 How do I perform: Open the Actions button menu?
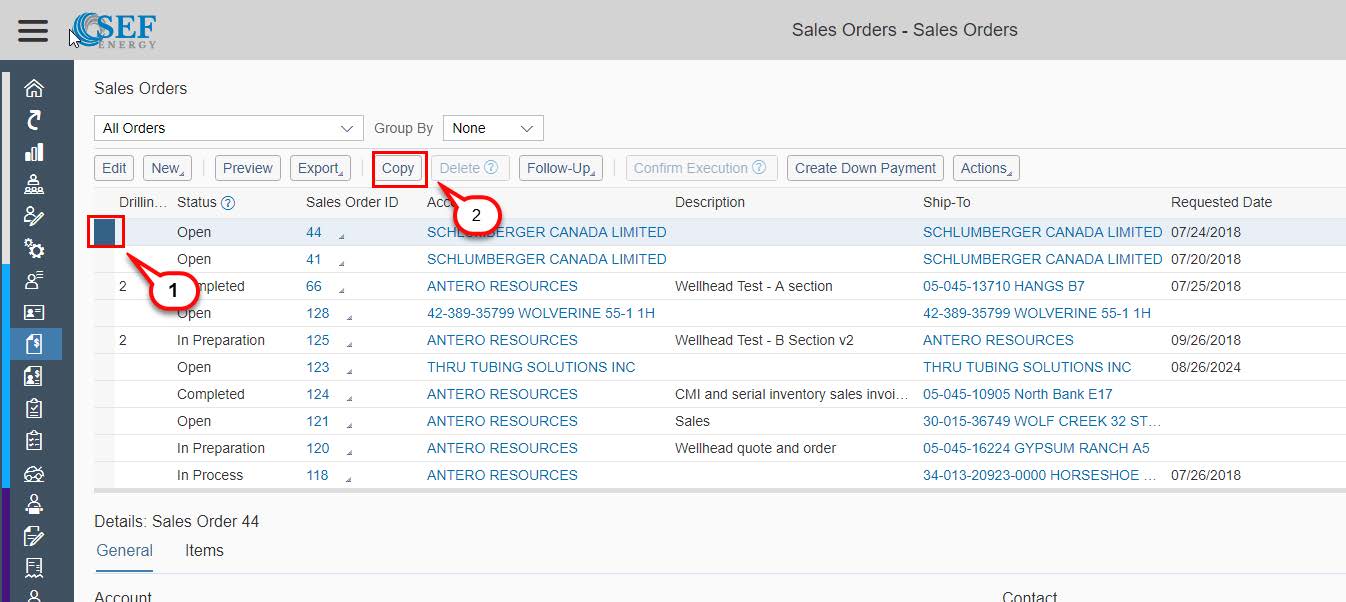(986, 168)
